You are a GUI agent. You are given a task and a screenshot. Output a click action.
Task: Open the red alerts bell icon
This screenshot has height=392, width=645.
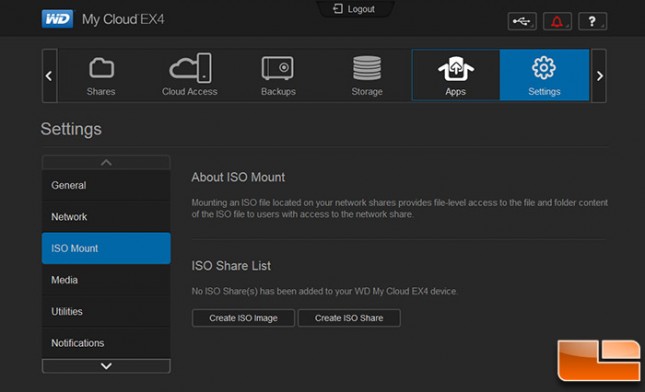557,21
